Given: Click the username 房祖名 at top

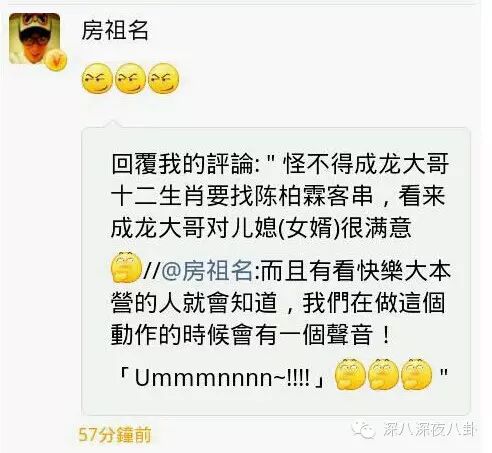Looking at the screenshot, I should click(x=115, y=30).
